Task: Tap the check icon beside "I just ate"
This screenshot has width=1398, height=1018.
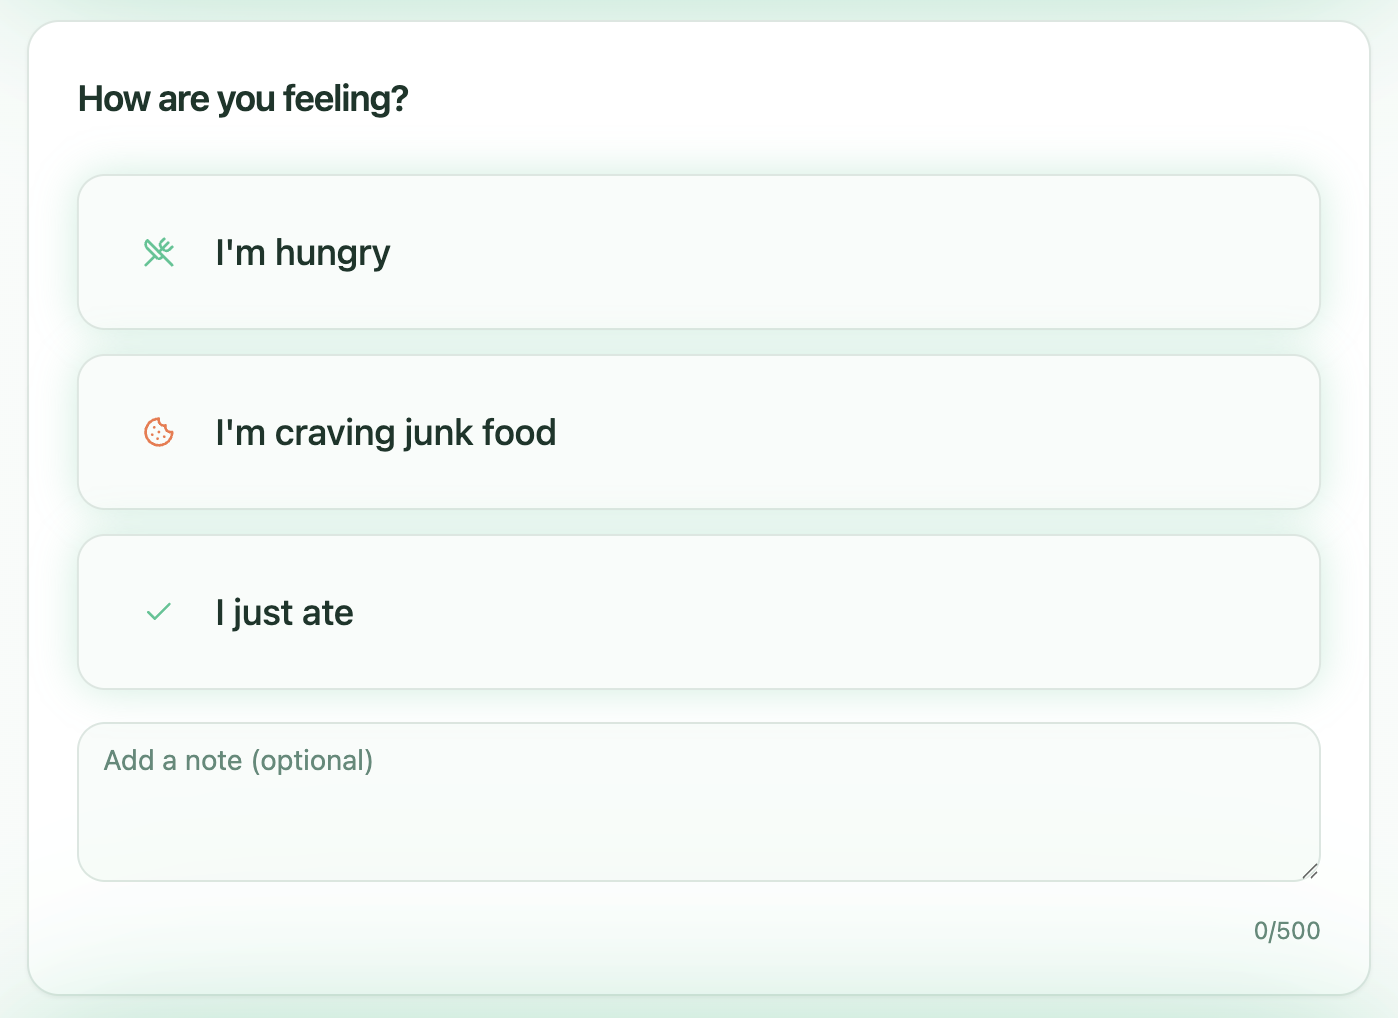Action: 159,612
